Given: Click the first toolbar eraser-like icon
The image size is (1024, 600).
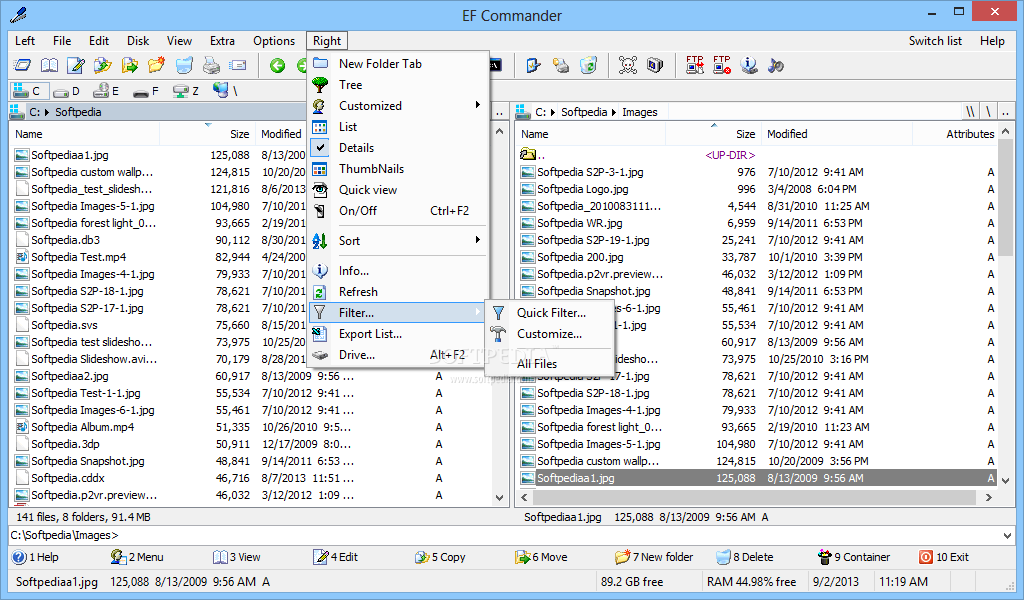Looking at the screenshot, I should 23,65.
